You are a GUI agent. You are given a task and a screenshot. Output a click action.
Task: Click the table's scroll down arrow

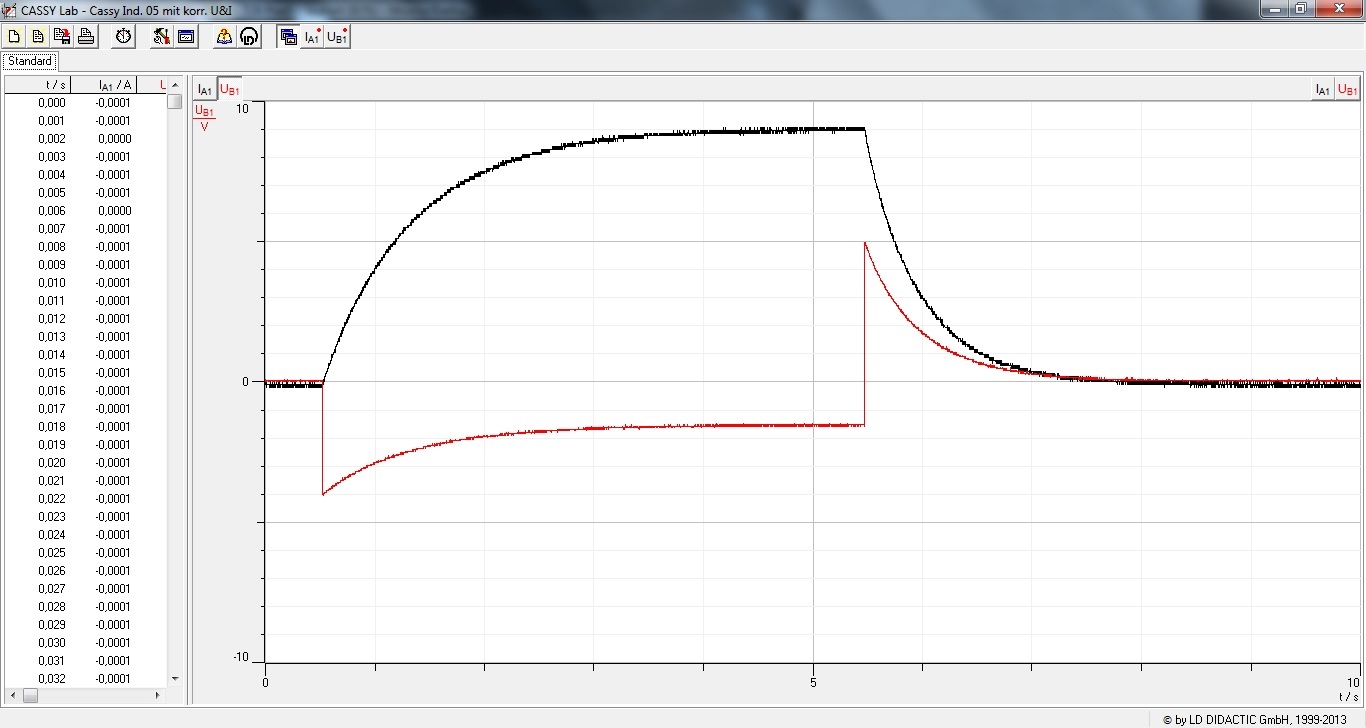[x=175, y=679]
